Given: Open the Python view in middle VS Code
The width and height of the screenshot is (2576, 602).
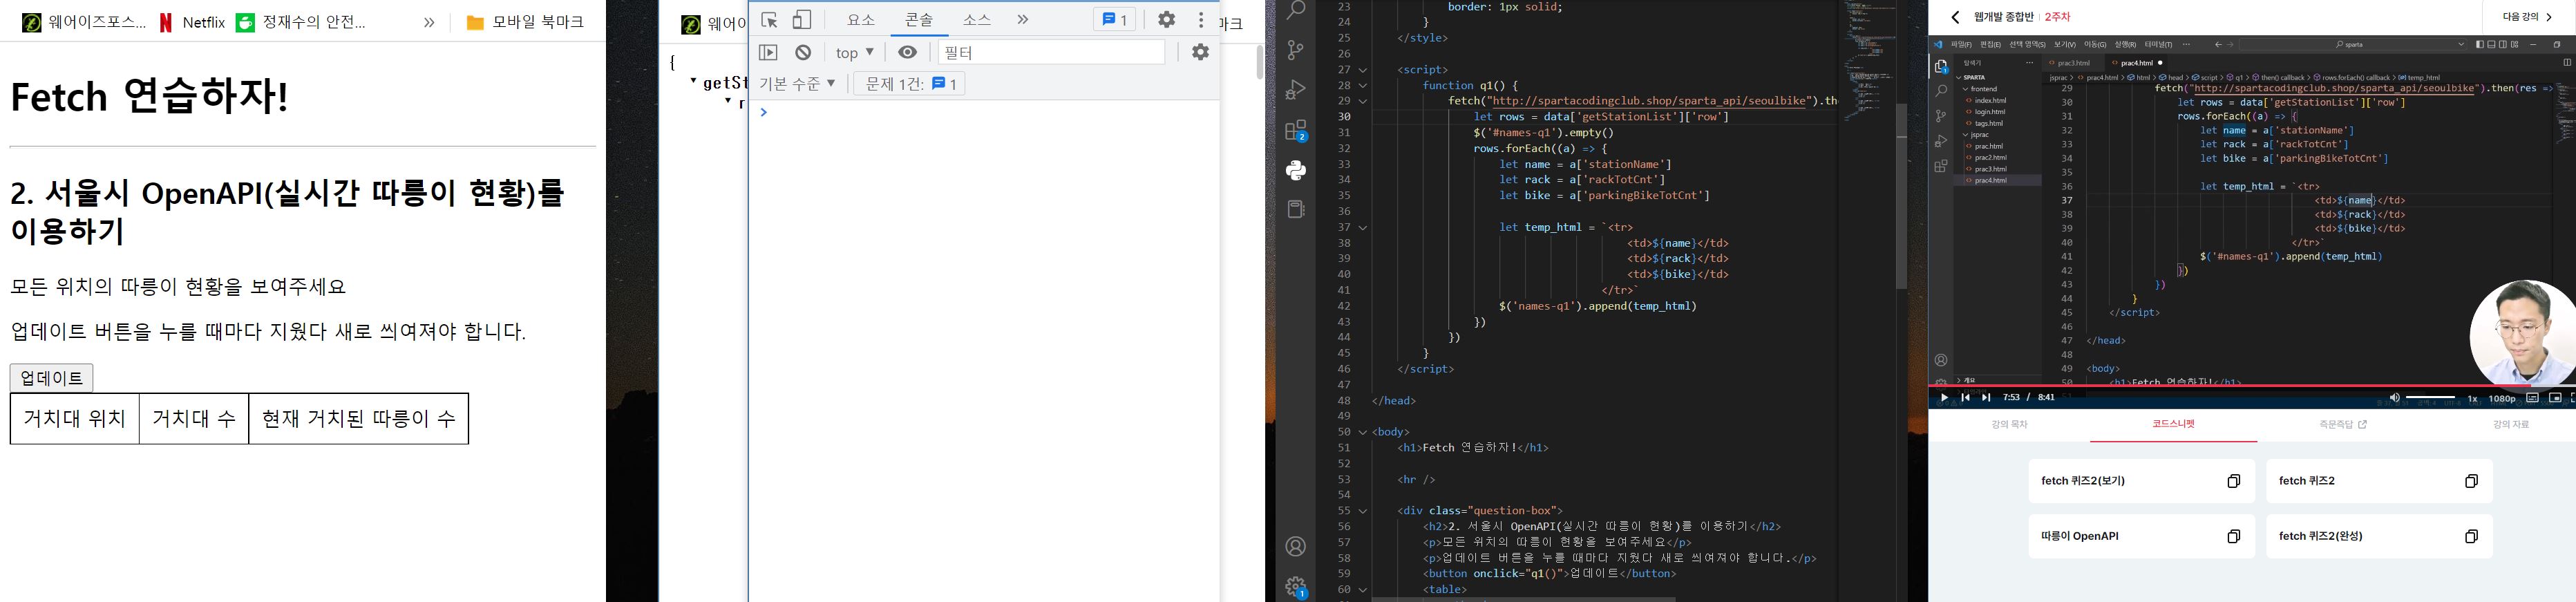Looking at the screenshot, I should click(1296, 170).
